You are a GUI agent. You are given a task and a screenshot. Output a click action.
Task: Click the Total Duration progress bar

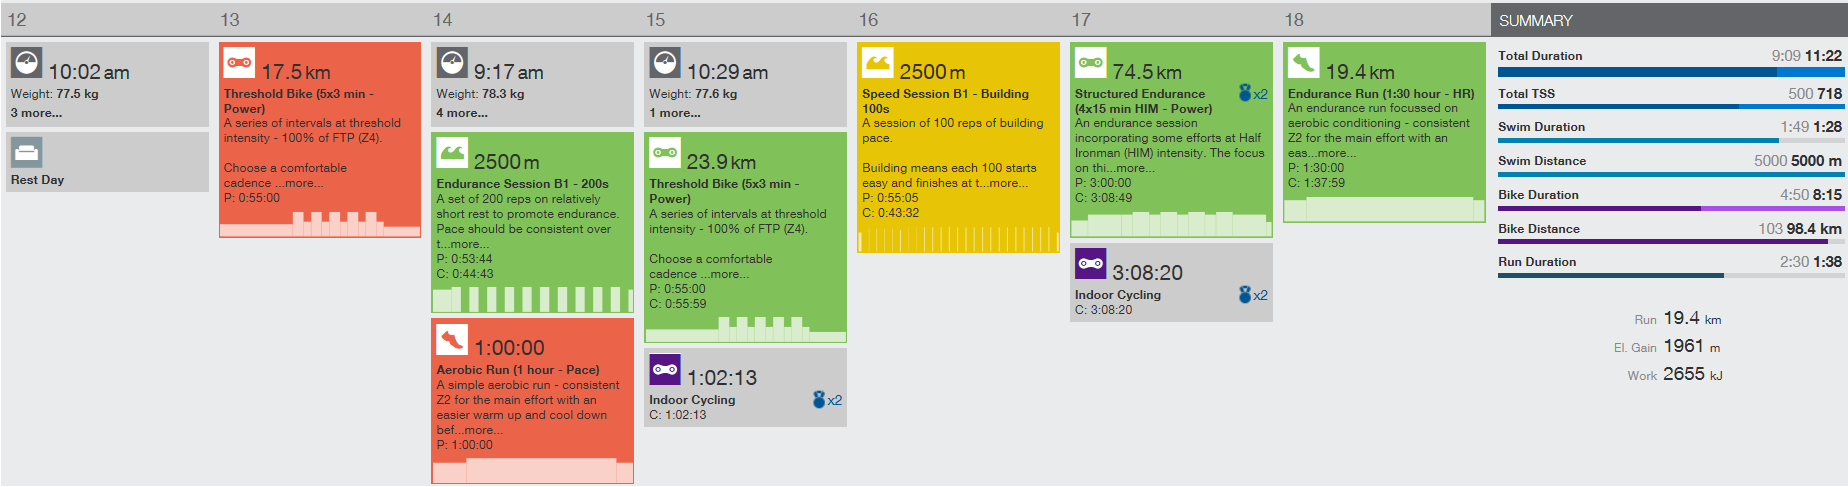[x=1669, y=72]
